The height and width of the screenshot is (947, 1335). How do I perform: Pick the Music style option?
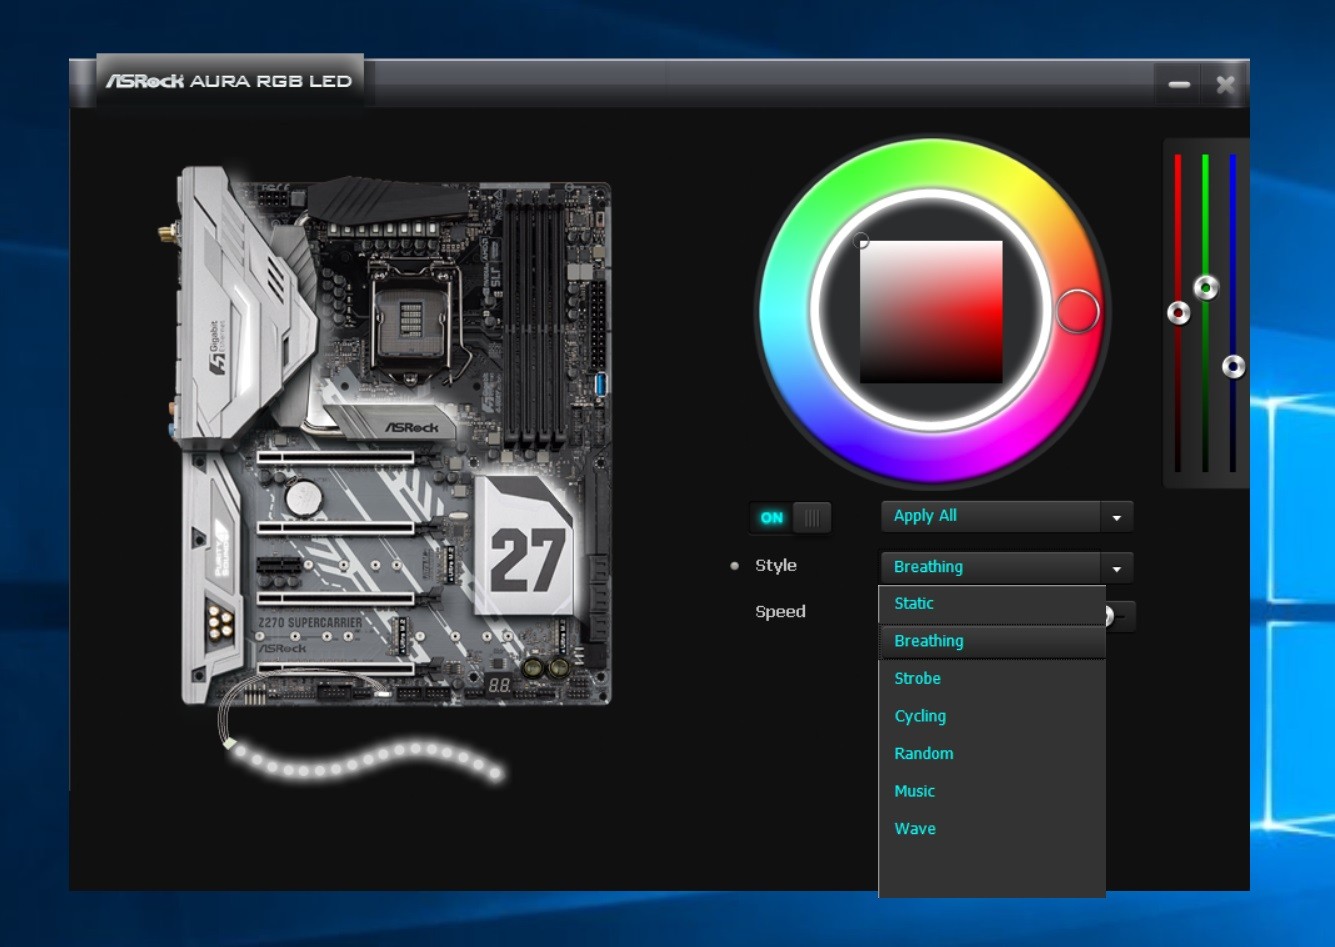point(992,791)
